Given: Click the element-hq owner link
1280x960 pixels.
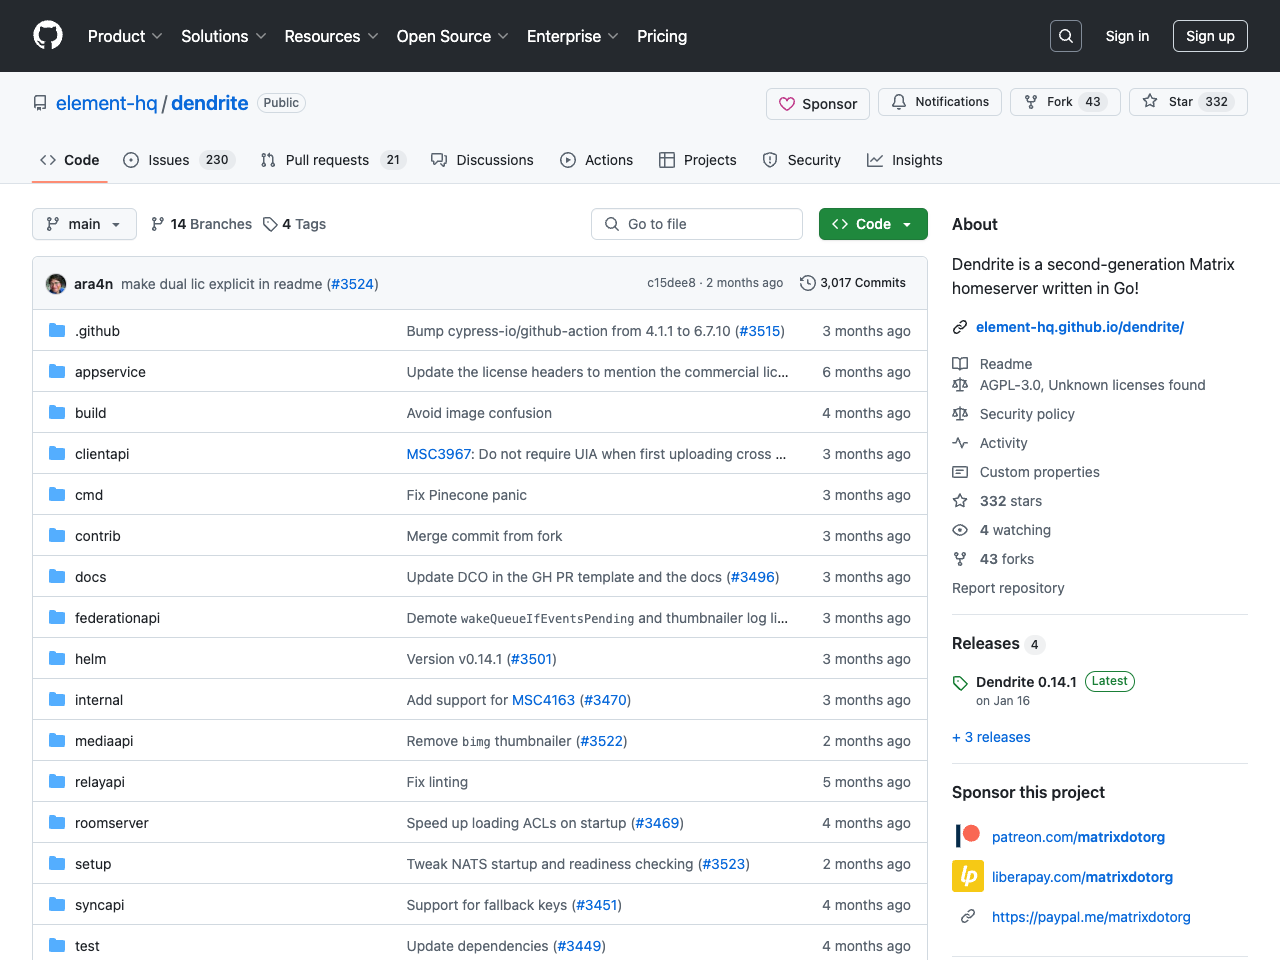Looking at the screenshot, I should click(x=107, y=103).
